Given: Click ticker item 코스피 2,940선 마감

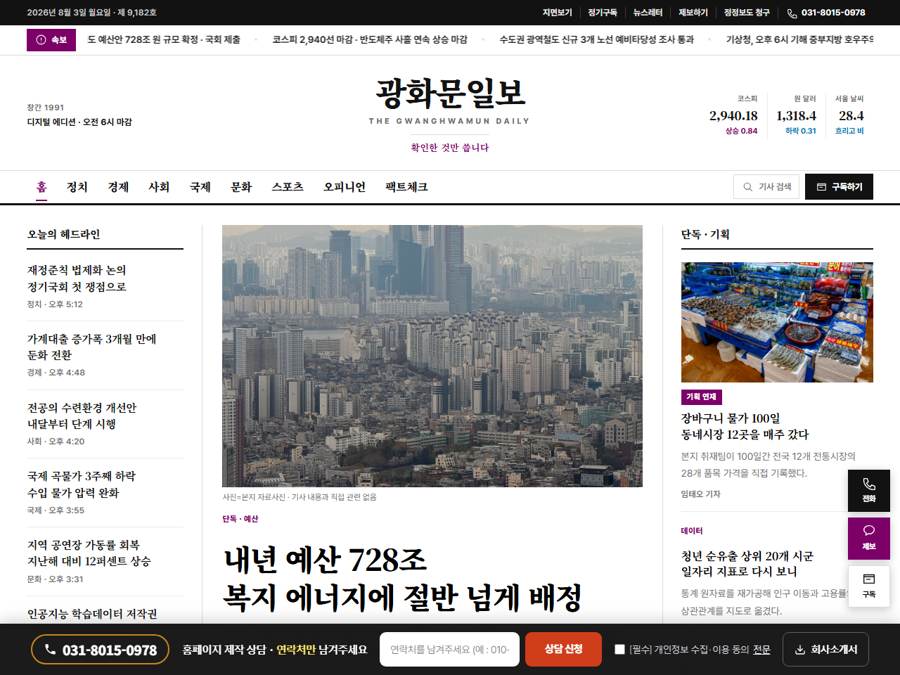Looking at the screenshot, I should (x=370, y=40).
